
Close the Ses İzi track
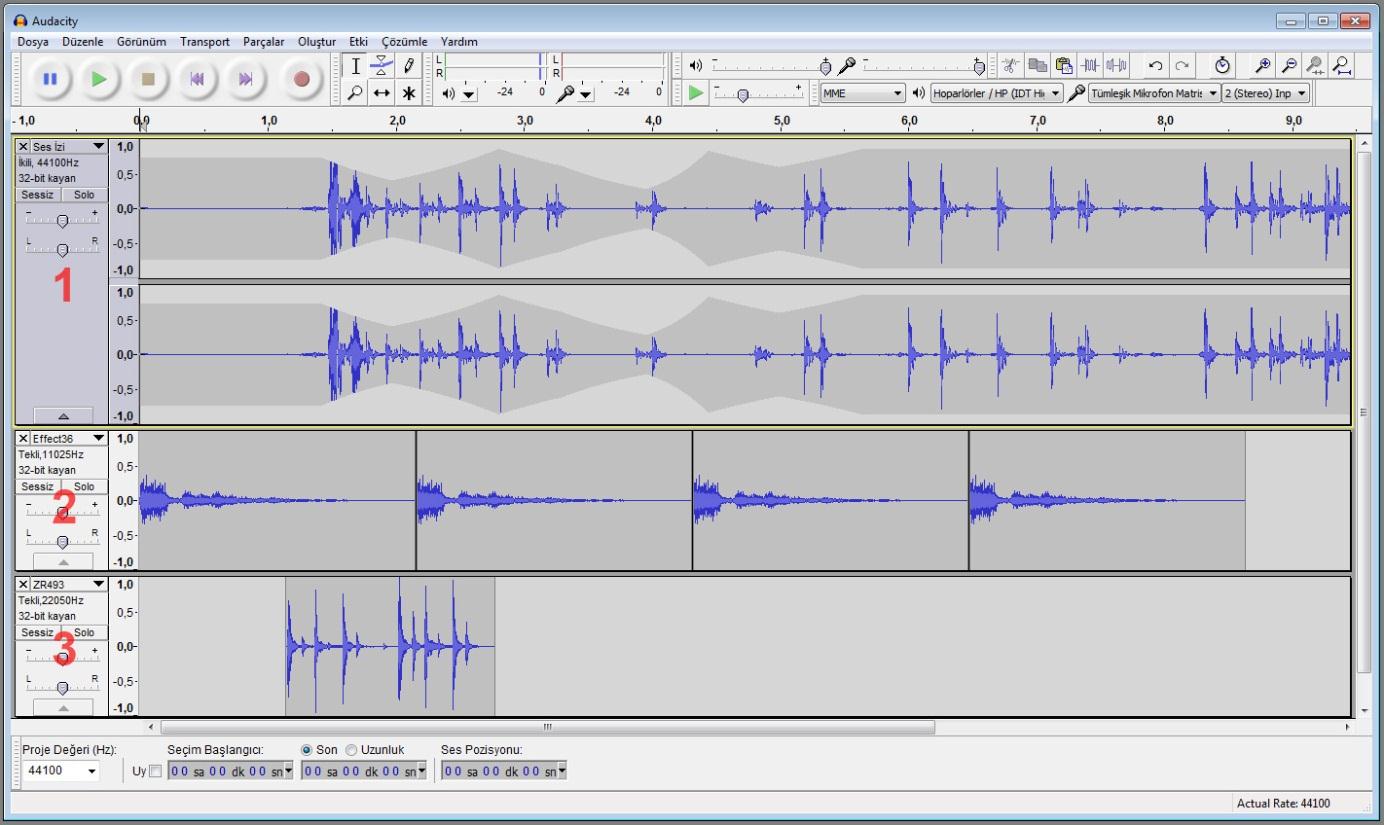pyautogui.click(x=23, y=146)
